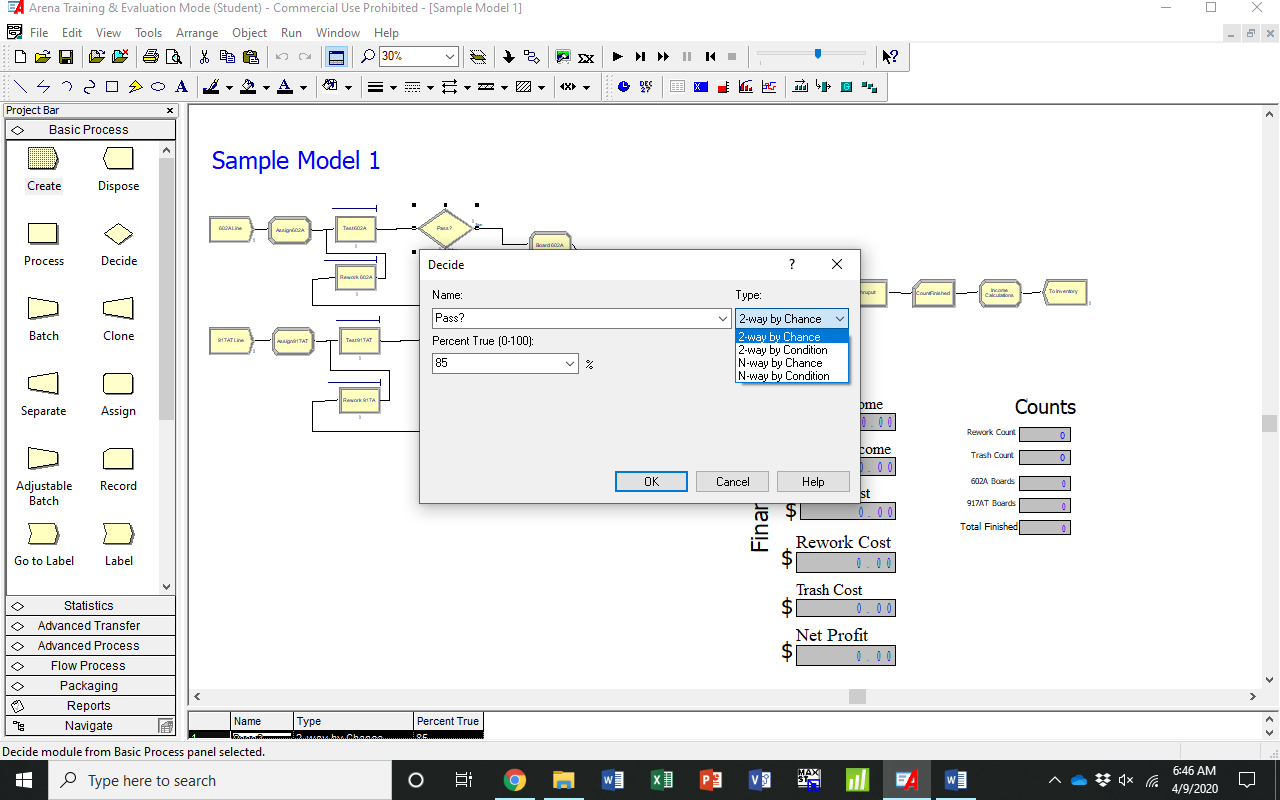1280x800 pixels.
Task: Select the Clone module icon
Action: pos(118,308)
